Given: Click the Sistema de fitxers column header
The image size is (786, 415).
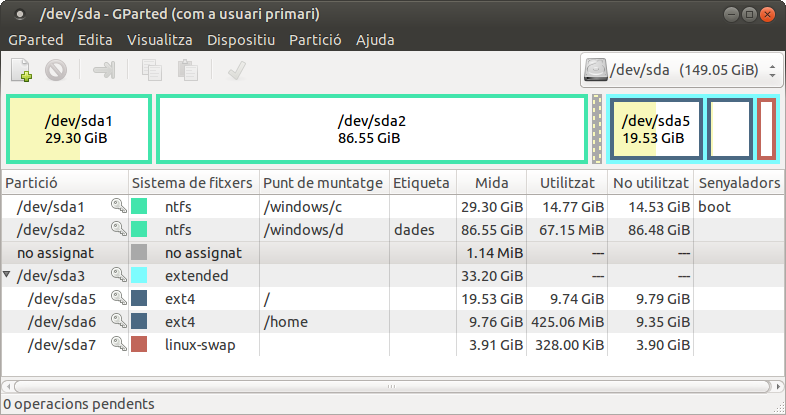Looking at the screenshot, I should point(193,183).
